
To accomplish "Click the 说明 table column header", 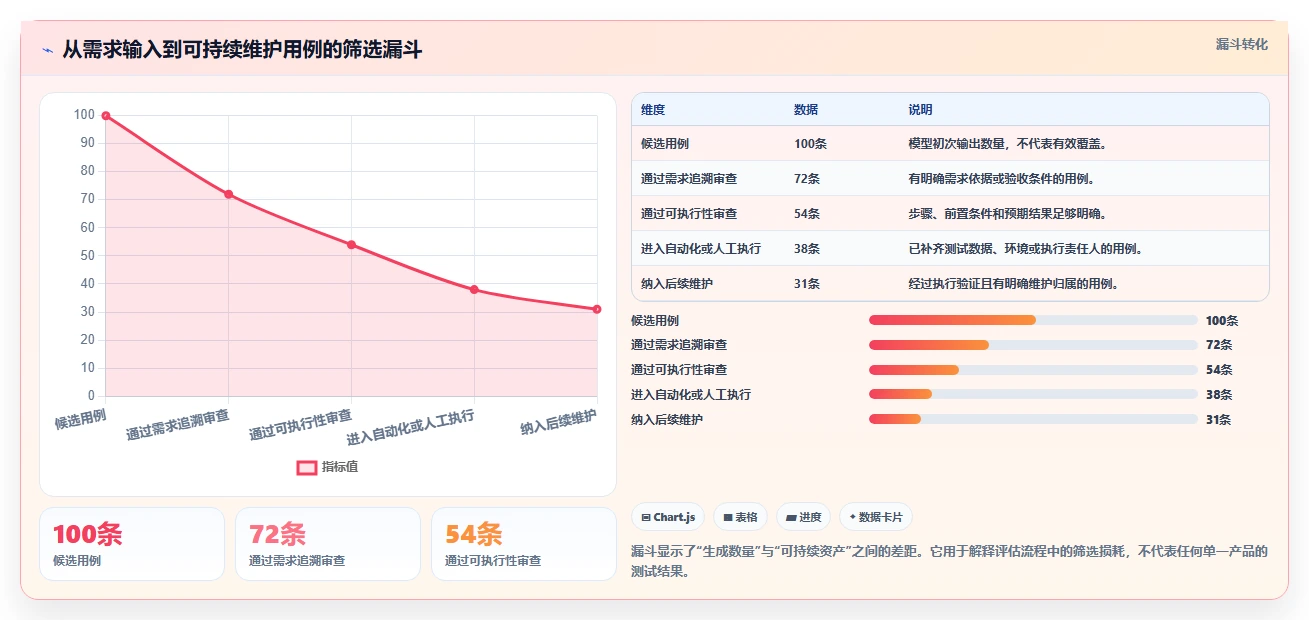I will (920, 109).
